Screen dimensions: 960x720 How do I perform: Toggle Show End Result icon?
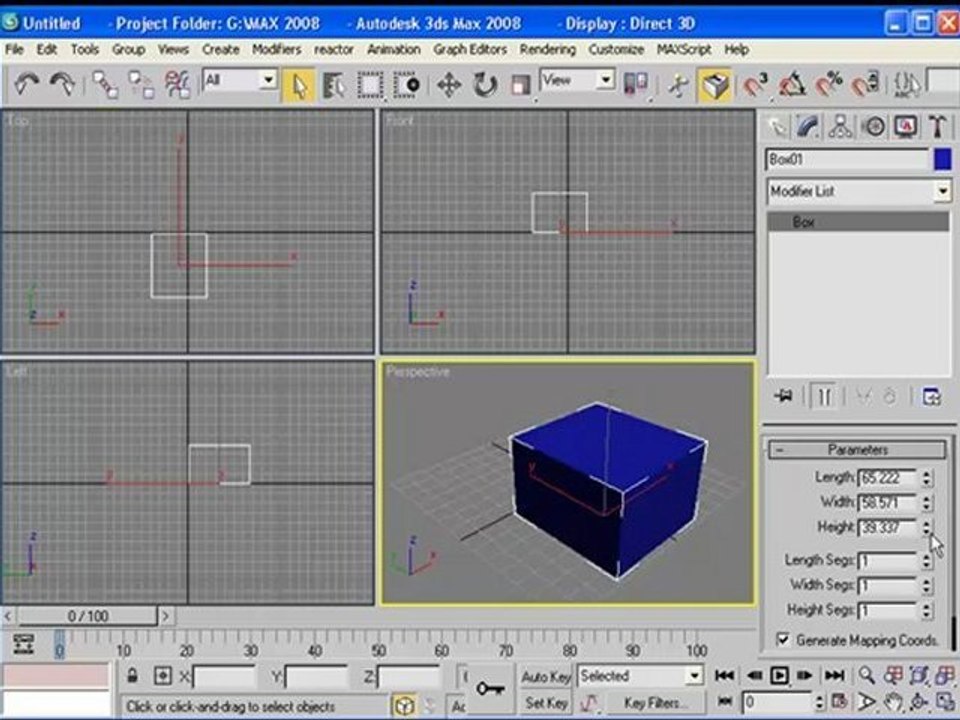click(824, 397)
